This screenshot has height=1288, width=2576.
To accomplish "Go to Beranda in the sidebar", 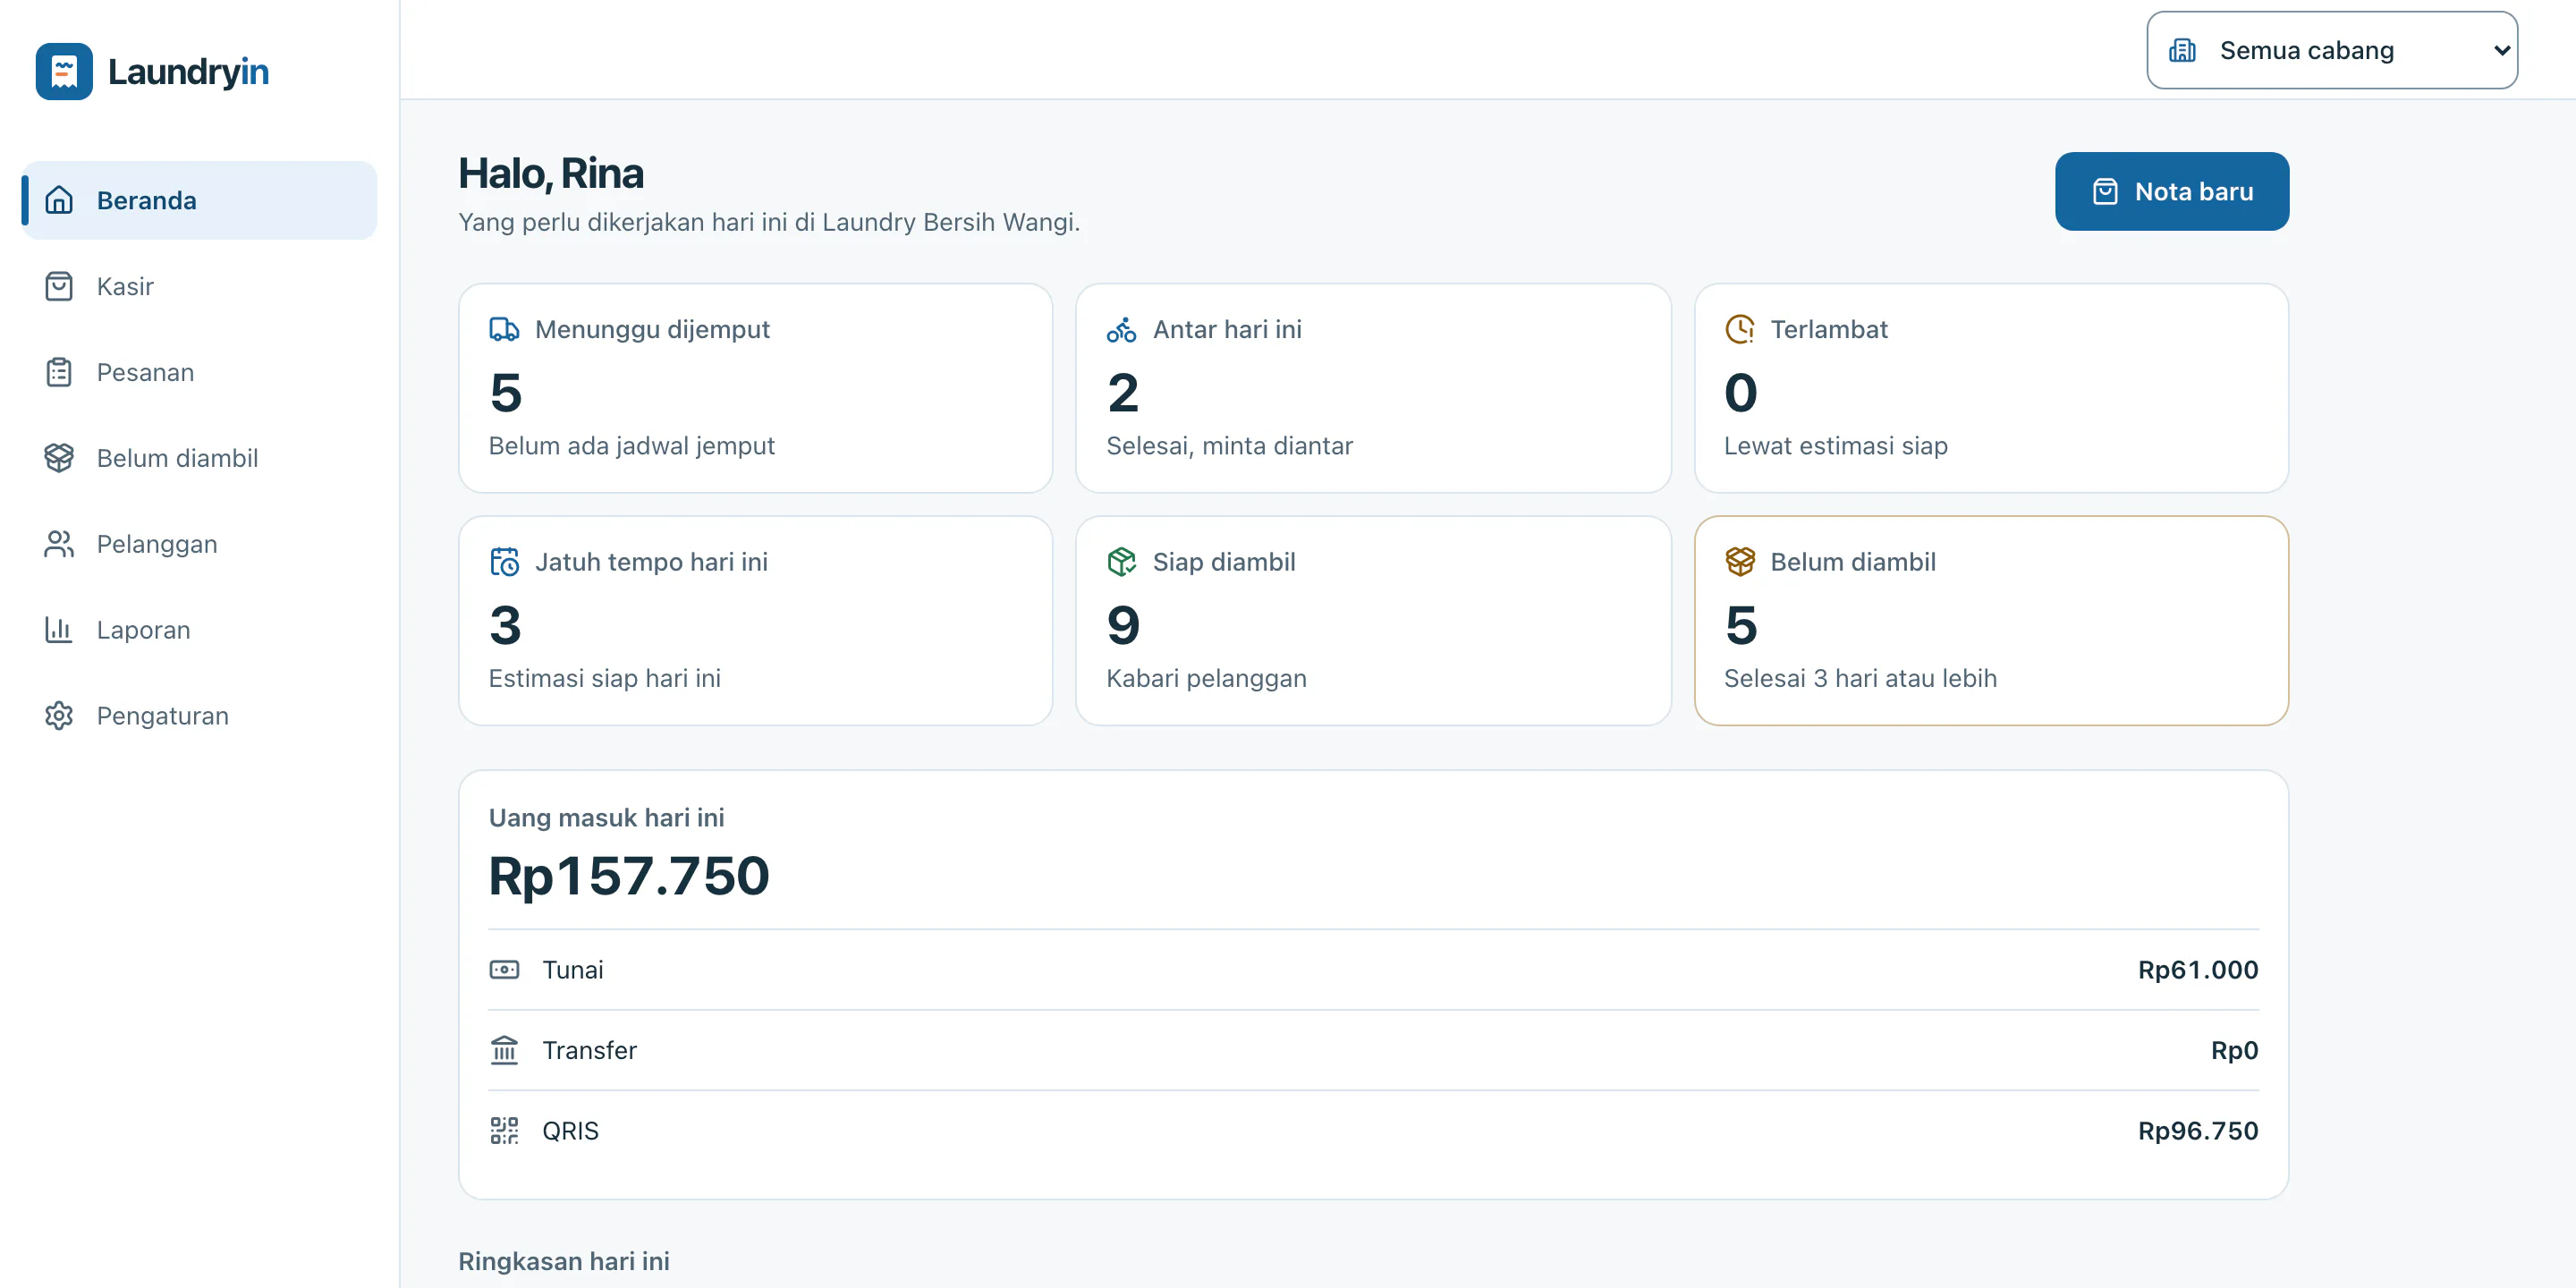I will click(199, 200).
